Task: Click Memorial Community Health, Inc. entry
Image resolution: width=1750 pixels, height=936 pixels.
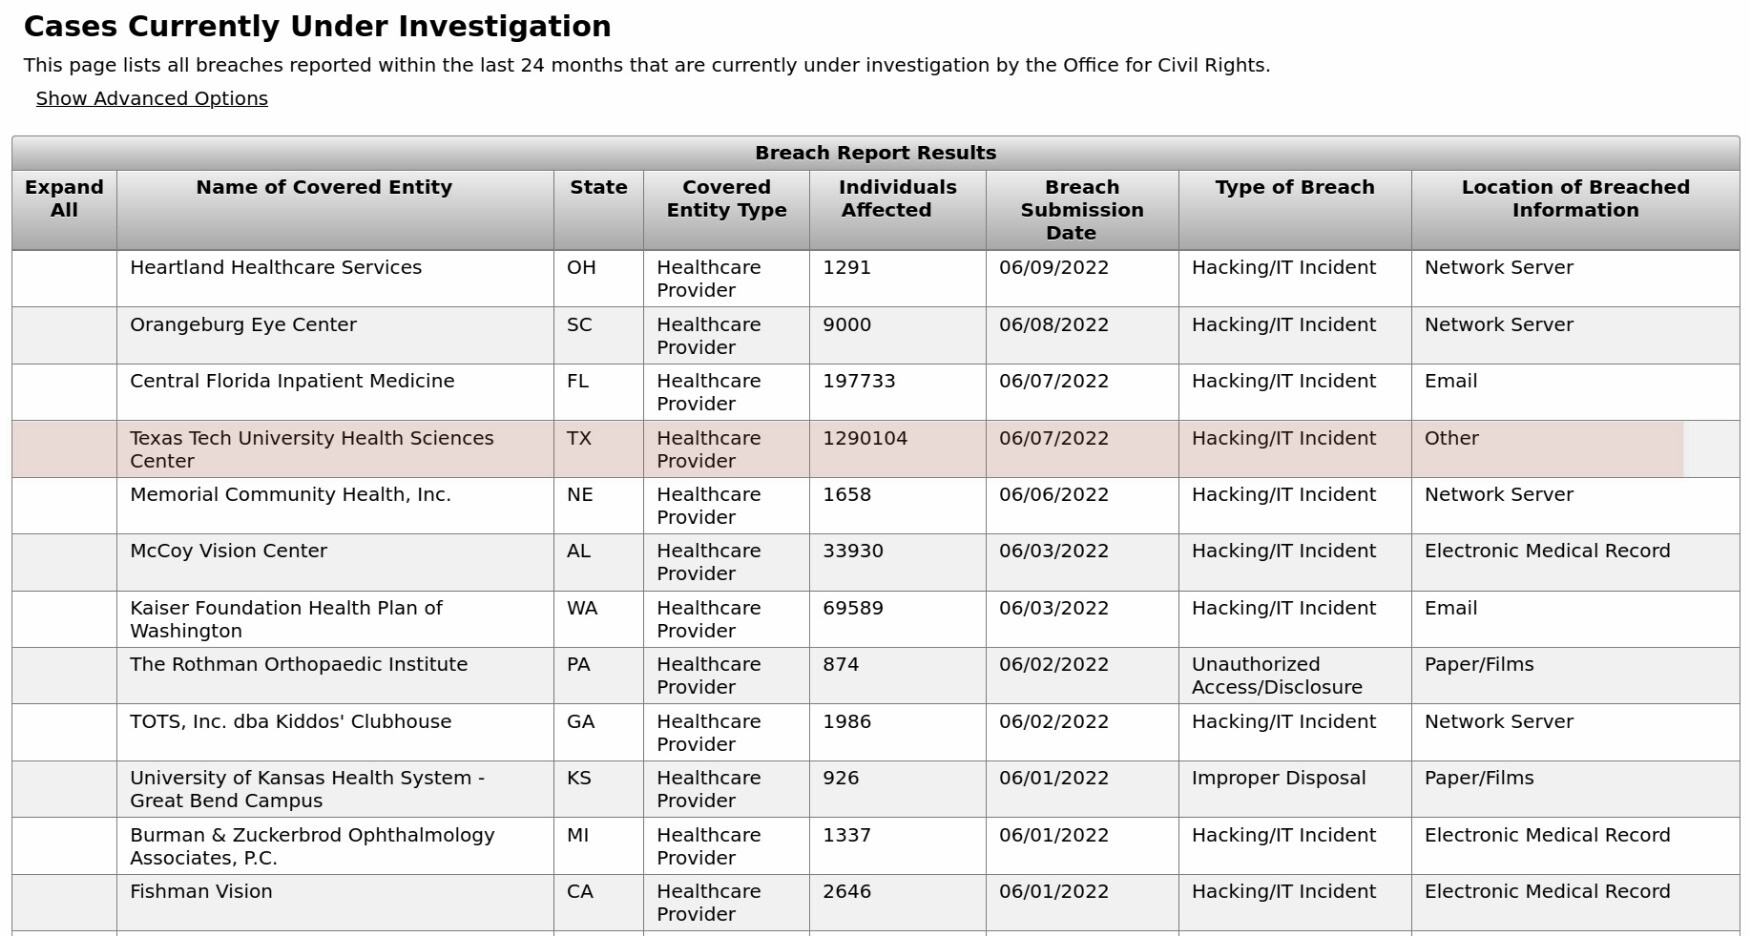Action: 290,494
